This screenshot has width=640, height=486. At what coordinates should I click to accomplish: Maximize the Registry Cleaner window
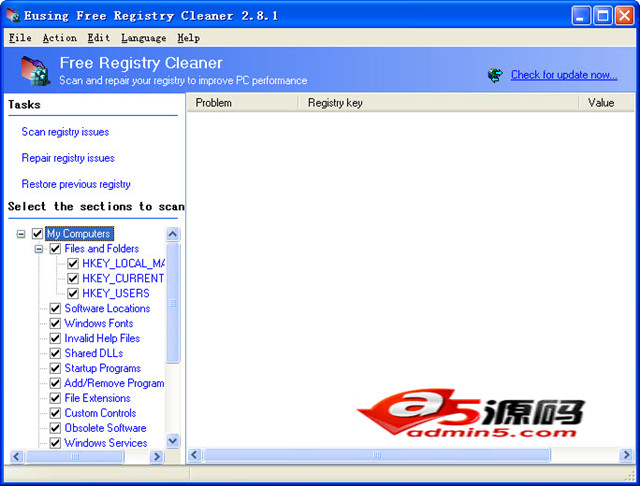coord(603,16)
